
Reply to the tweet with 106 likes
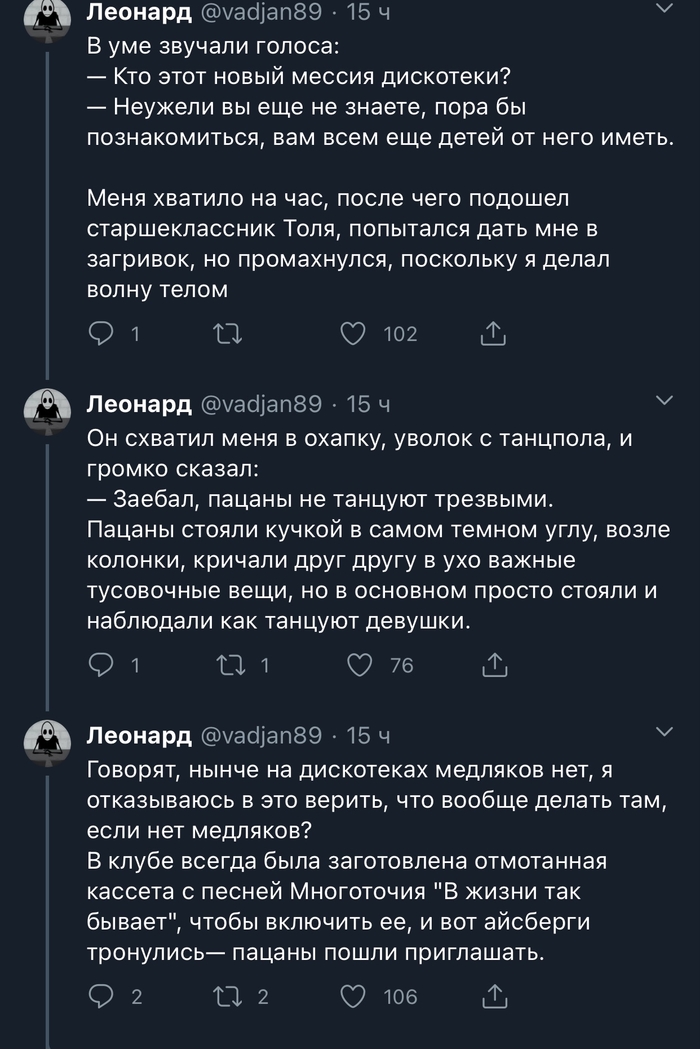[x=103, y=996]
